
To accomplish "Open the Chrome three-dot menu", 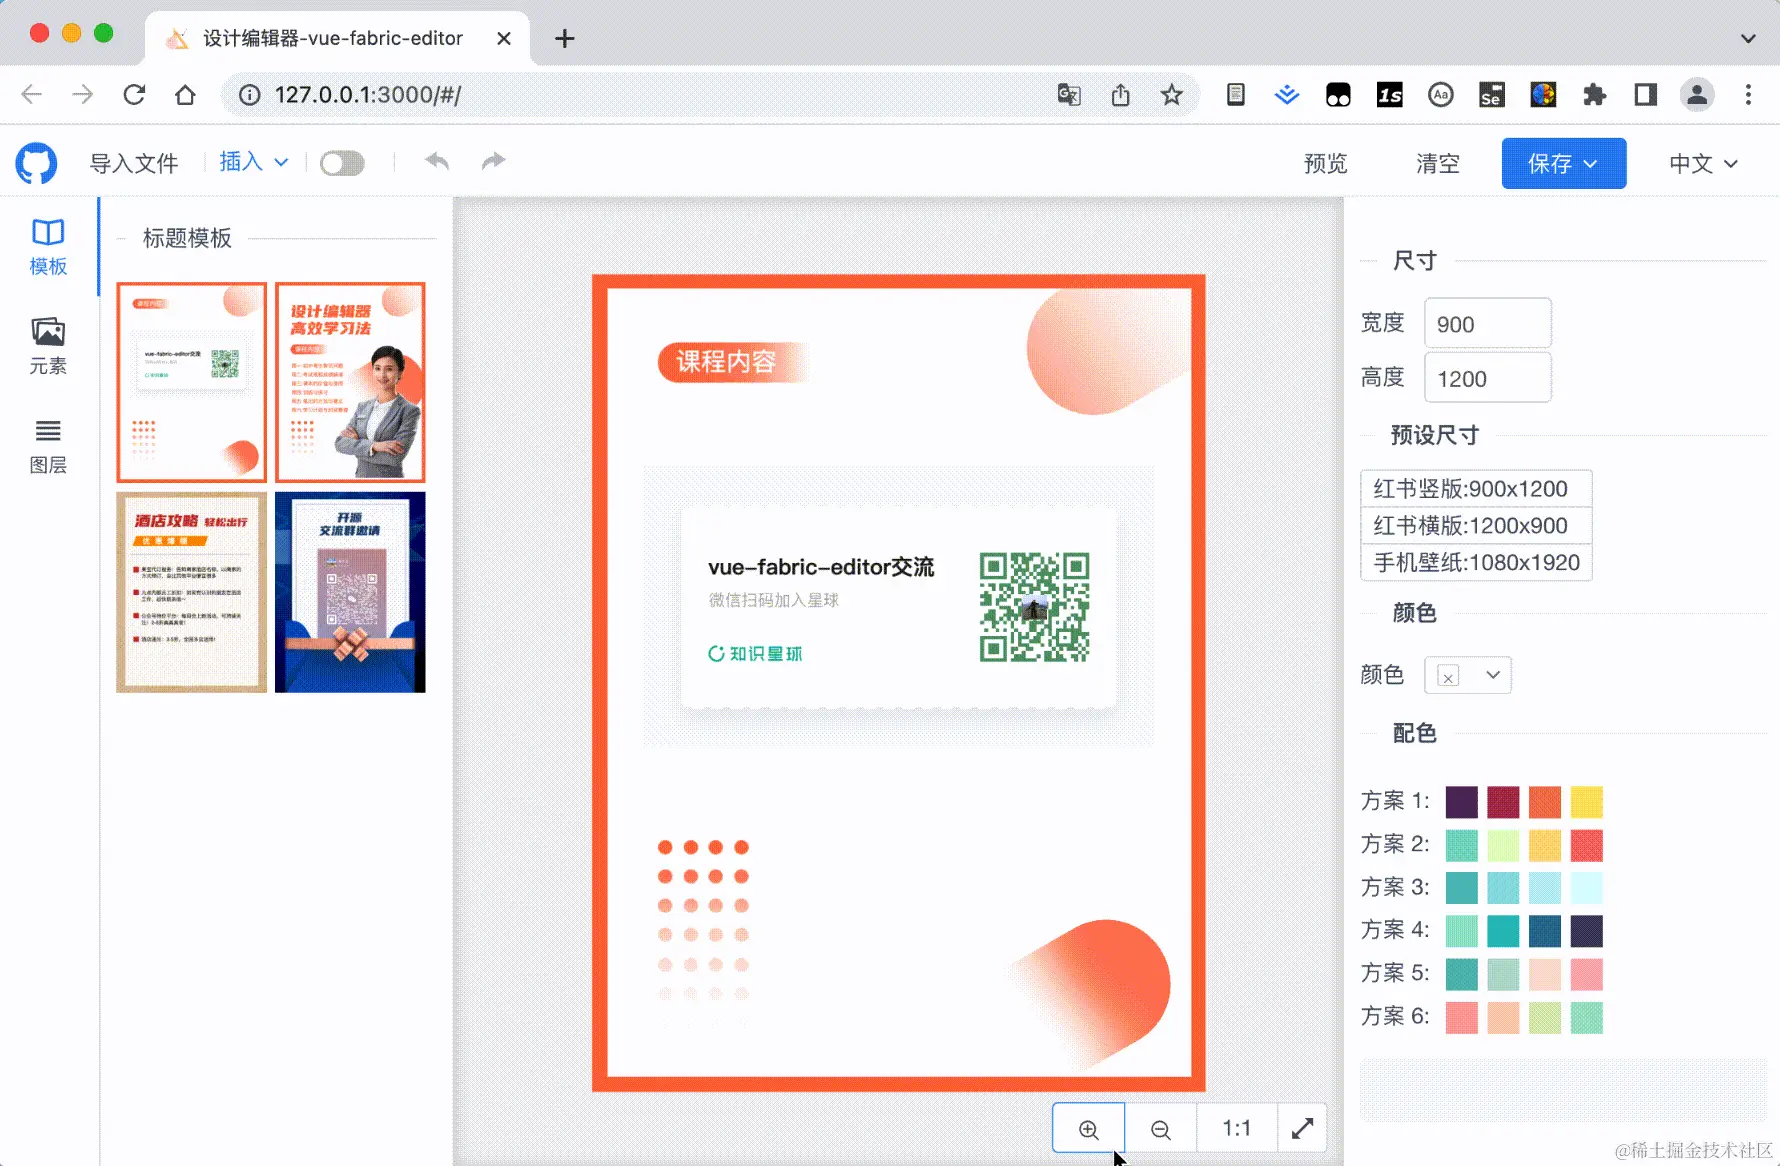I will [1748, 95].
